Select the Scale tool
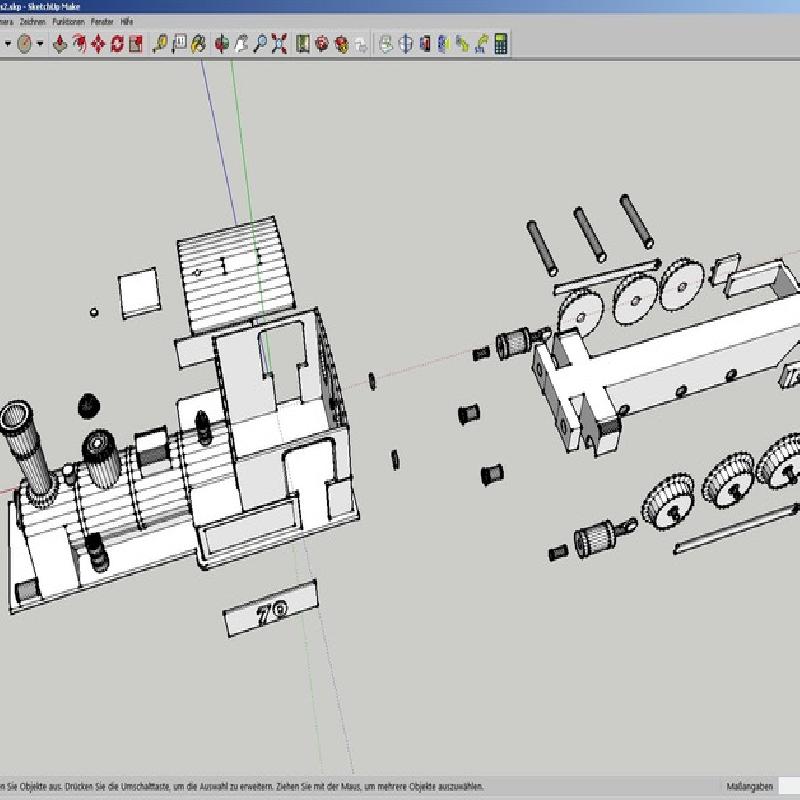Viewport: 800px width, 800px height. point(135,43)
